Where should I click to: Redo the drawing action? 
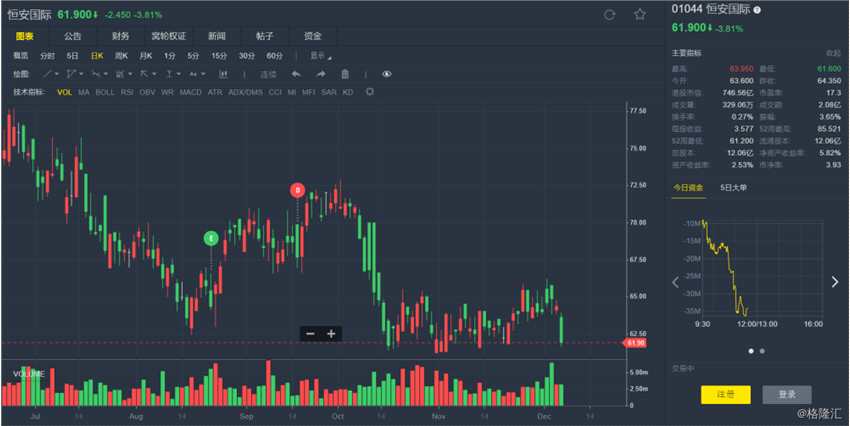(x=321, y=74)
